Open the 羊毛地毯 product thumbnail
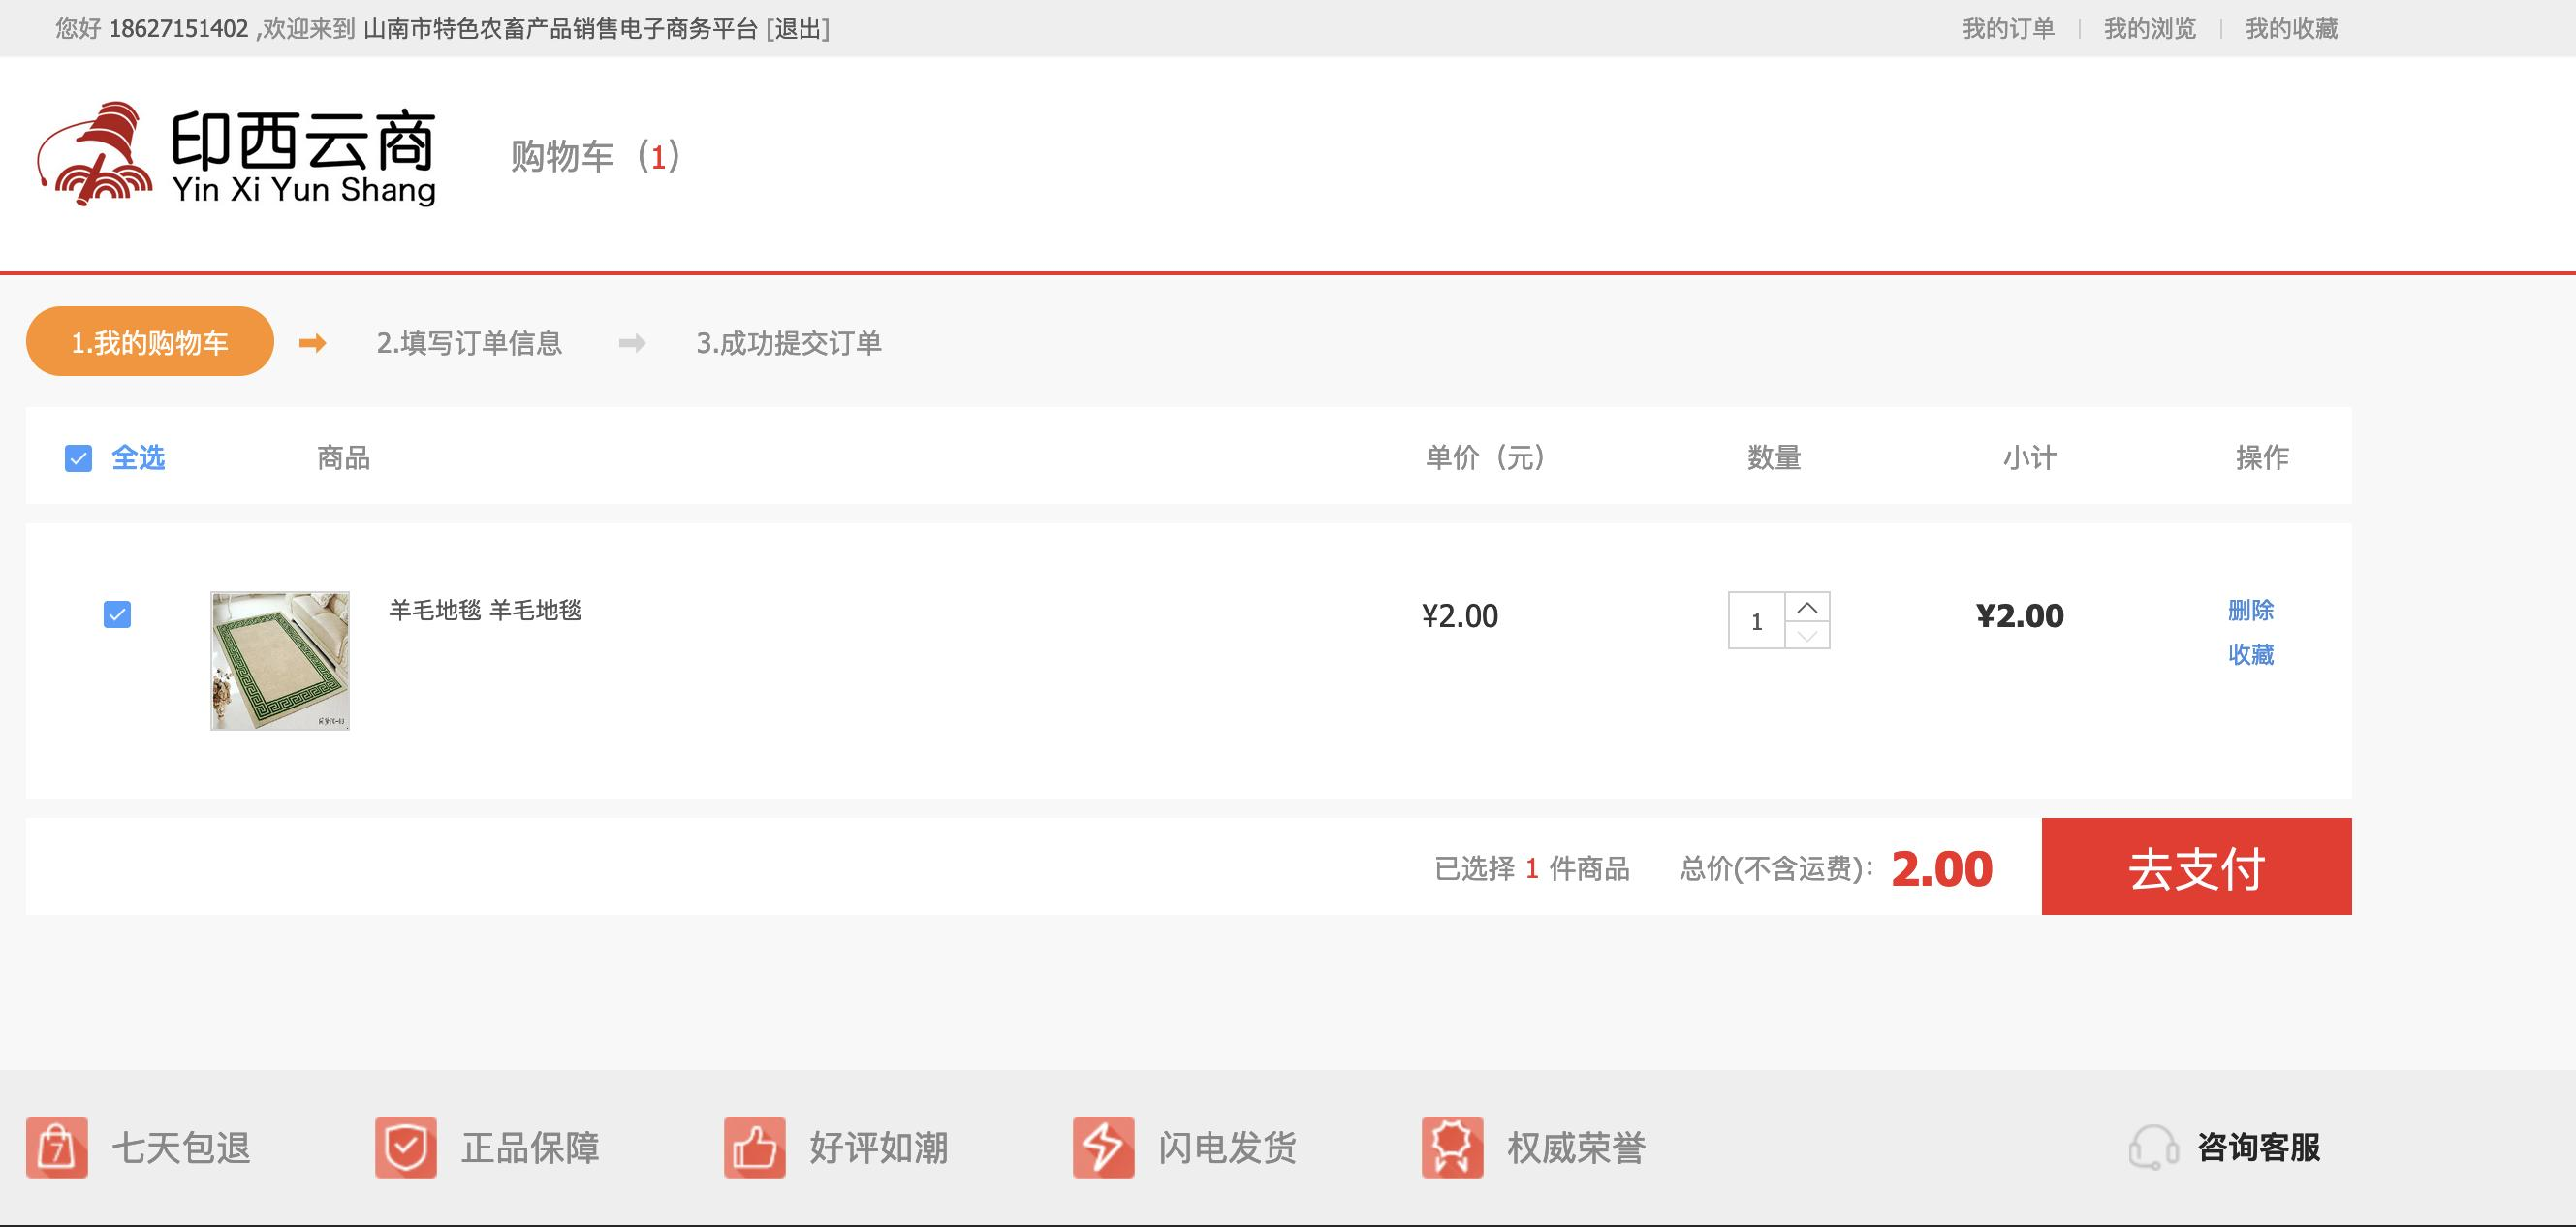Screen dimensions: 2576x1227 tap(280, 661)
